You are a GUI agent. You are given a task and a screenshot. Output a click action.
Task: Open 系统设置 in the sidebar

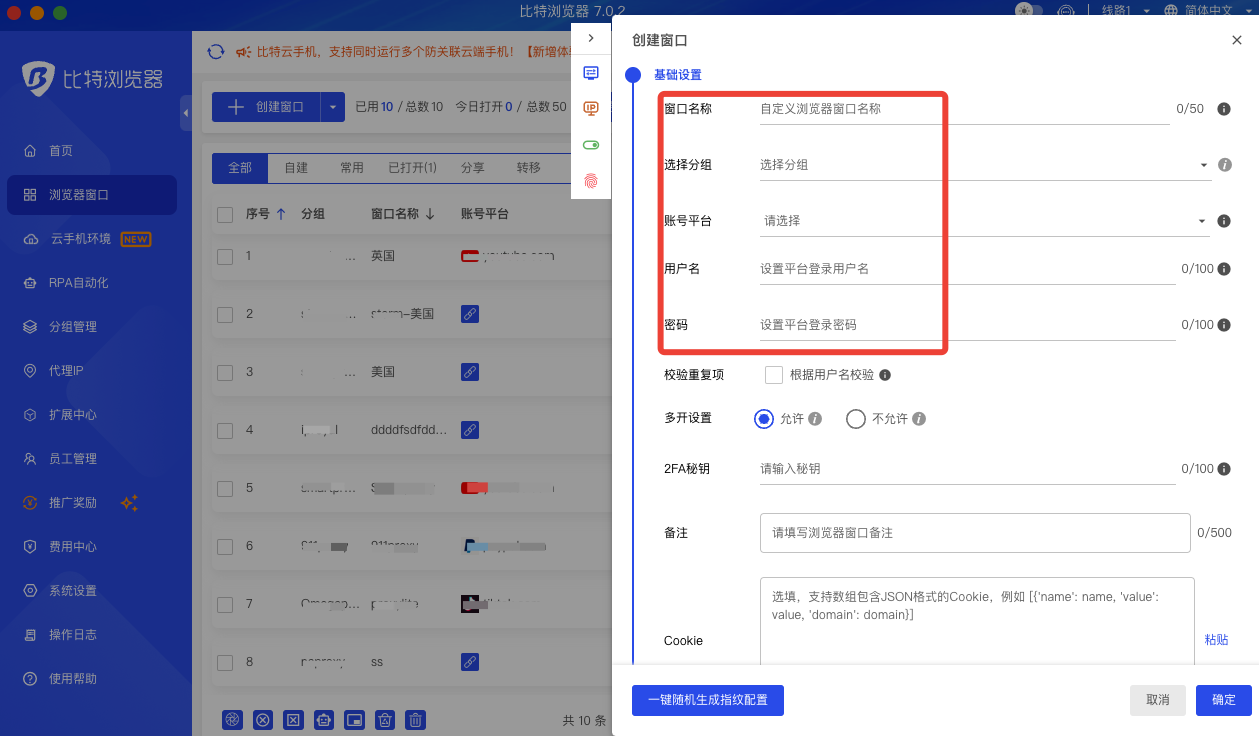click(92, 591)
